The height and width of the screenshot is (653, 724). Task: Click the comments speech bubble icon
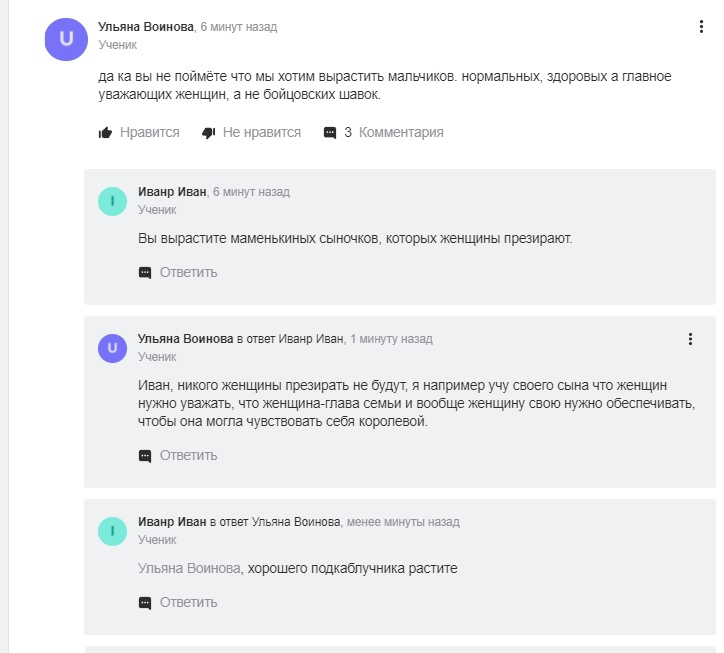[x=330, y=133]
